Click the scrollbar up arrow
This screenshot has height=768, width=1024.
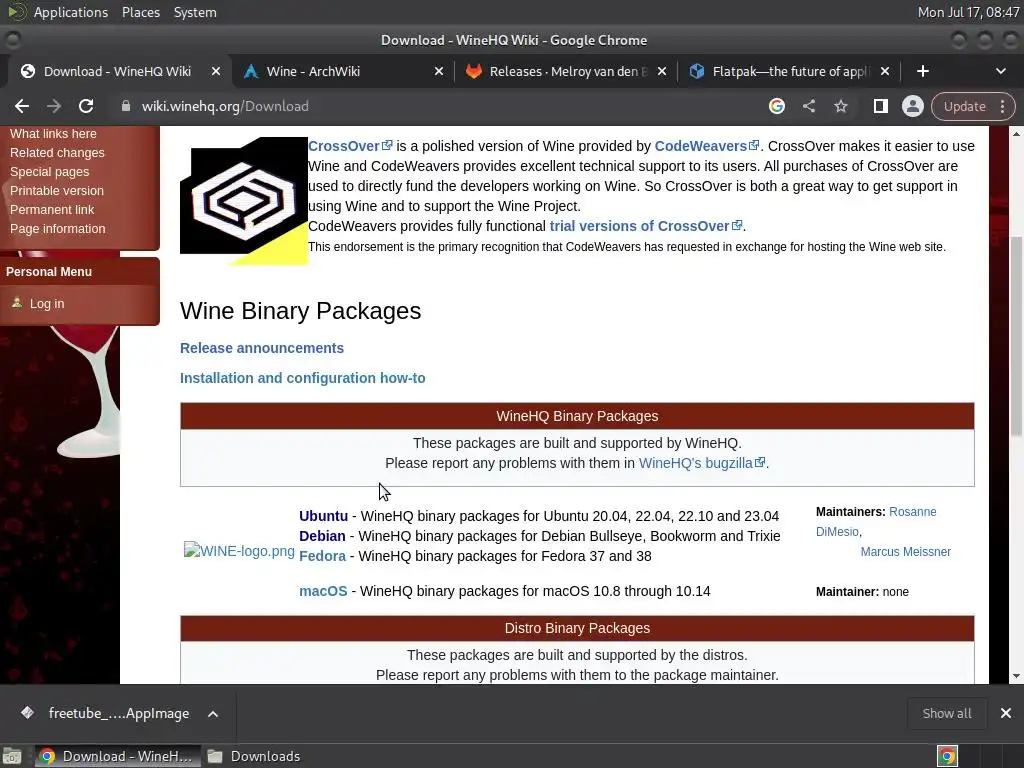coord(1016,134)
